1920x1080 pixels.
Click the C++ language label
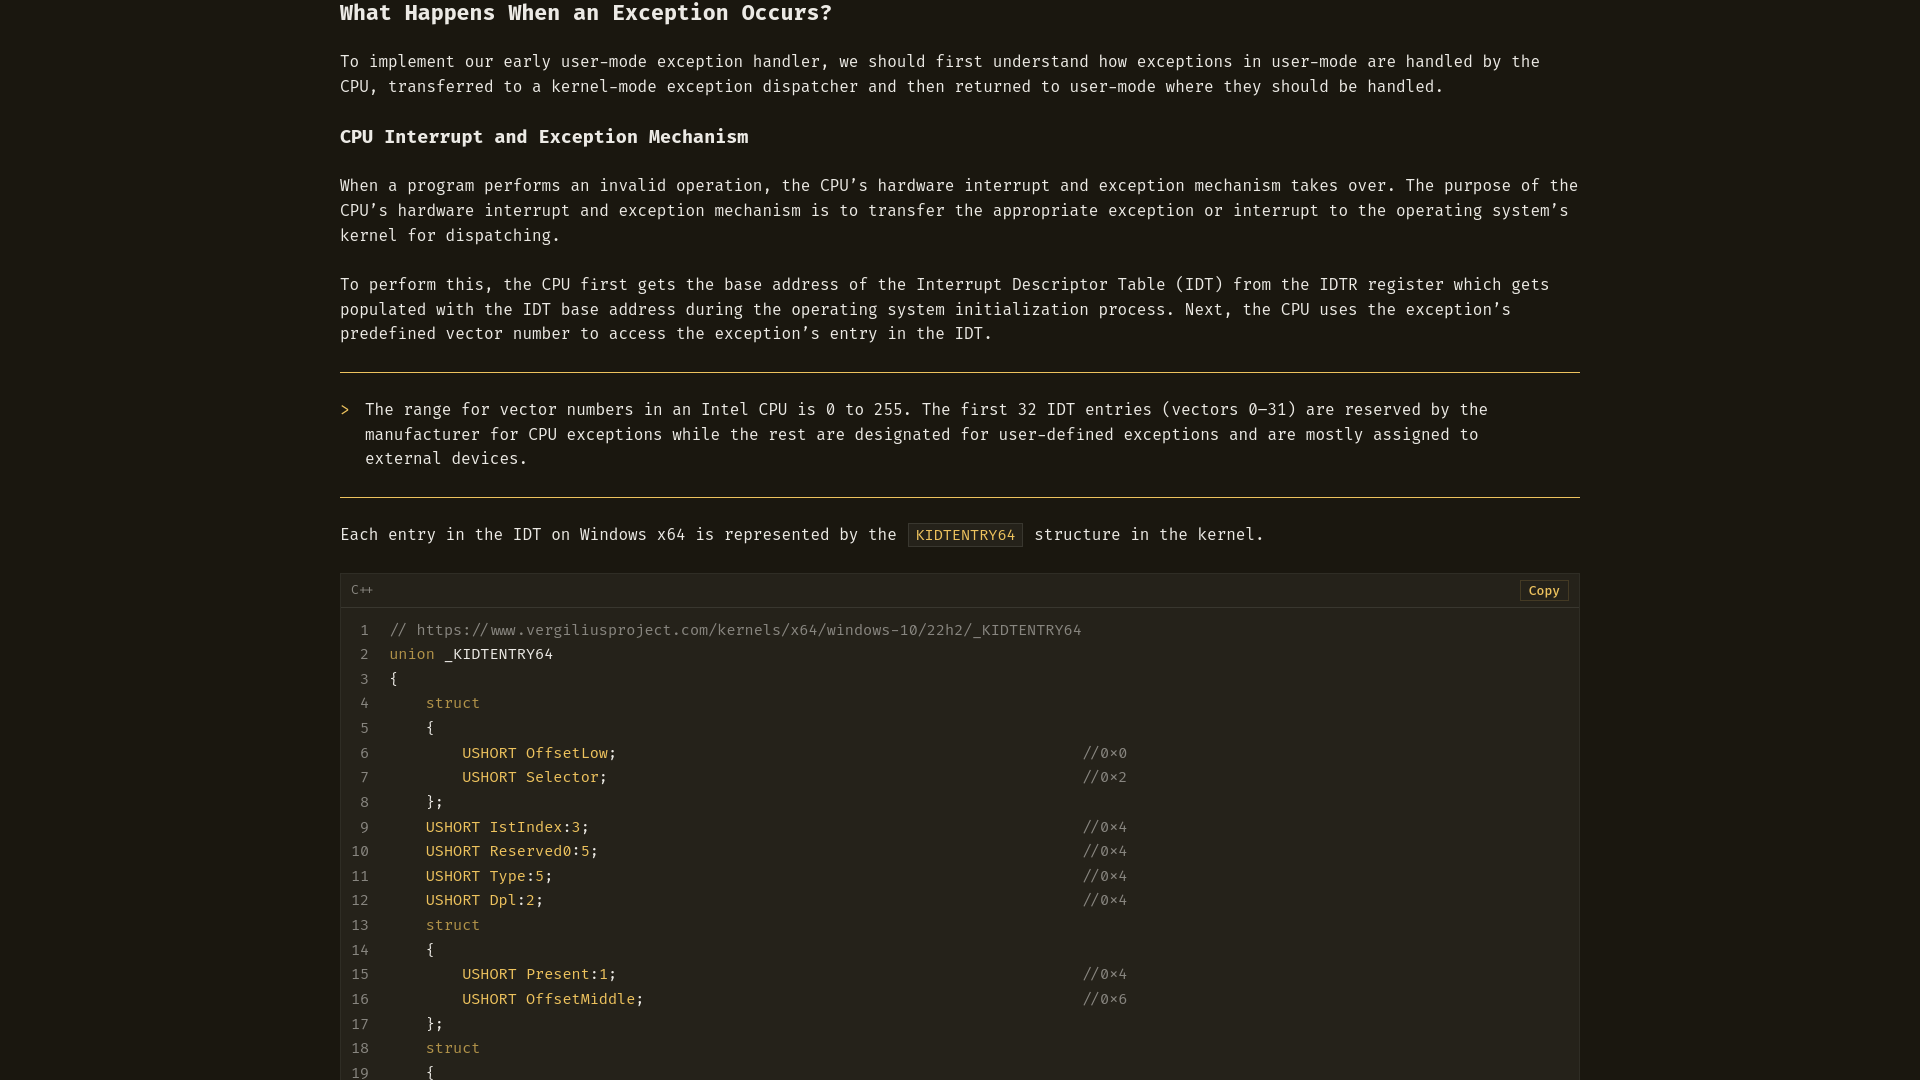pos(362,590)
